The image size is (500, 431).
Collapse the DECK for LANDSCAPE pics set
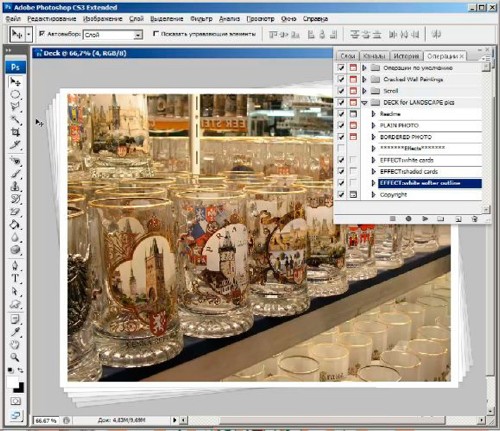[364, 103]
